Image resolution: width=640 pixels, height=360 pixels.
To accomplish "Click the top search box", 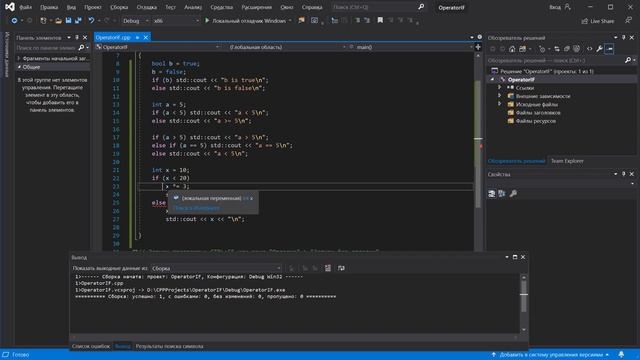I will [378, 7].
